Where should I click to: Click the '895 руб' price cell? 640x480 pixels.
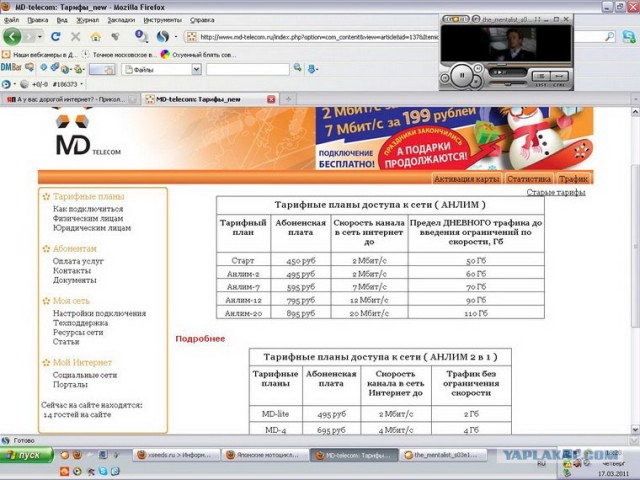click(x=301, y=313)
